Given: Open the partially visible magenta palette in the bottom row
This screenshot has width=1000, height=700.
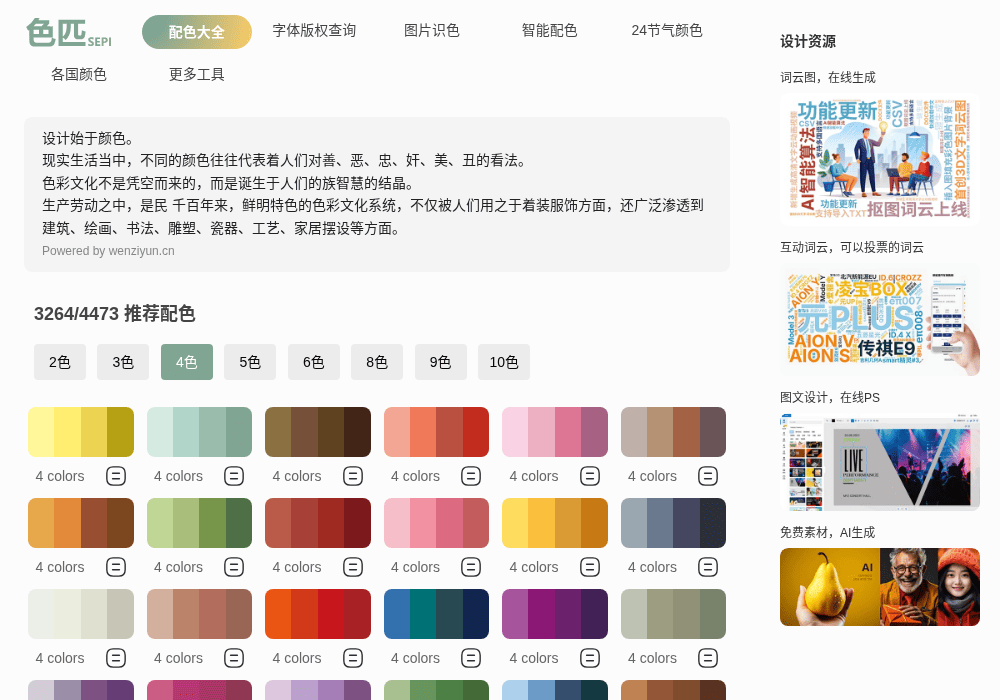Looking at the screenshot, I should (x=199, y=690).
